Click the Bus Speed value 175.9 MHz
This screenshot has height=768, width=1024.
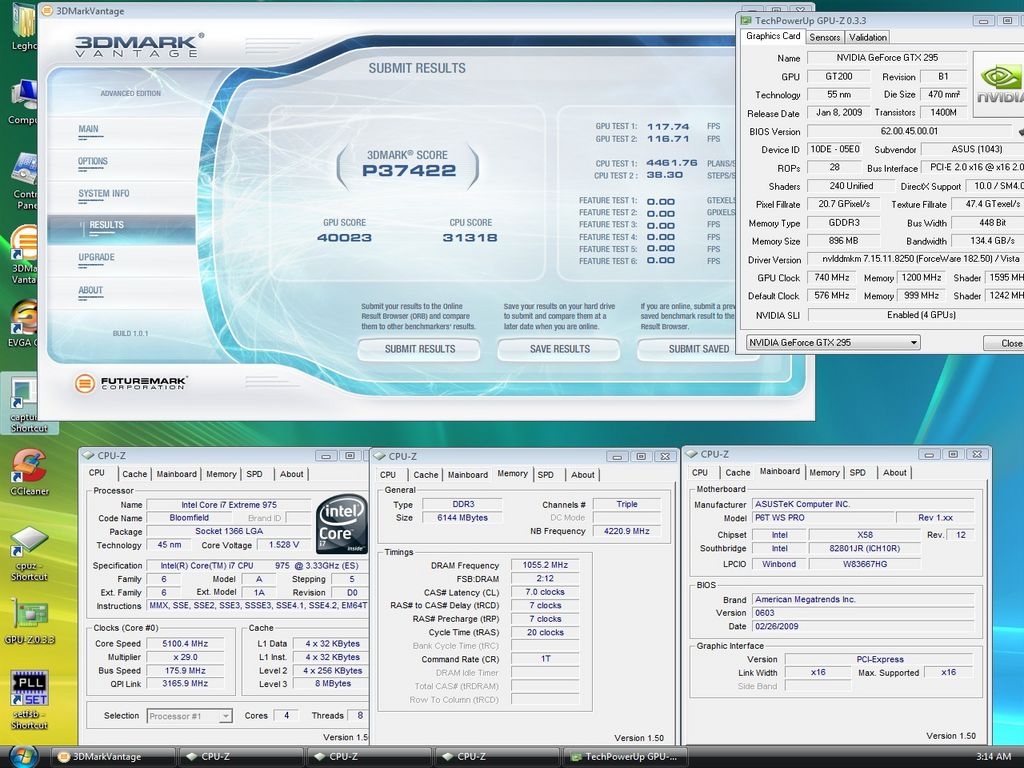pyautogui.click(x=185, y=671)
